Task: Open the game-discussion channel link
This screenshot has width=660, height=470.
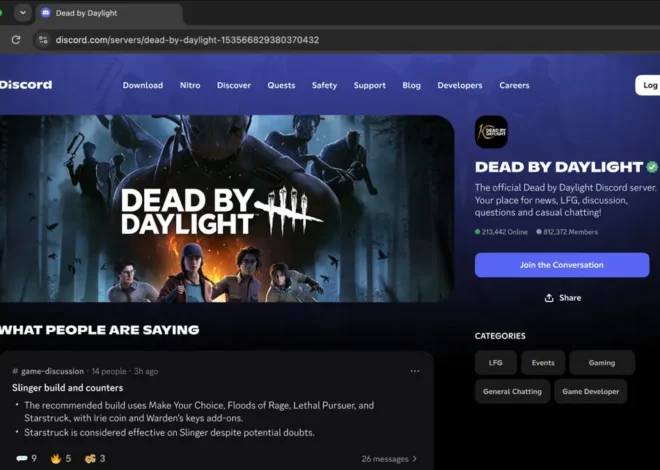Action: point(48,371)
